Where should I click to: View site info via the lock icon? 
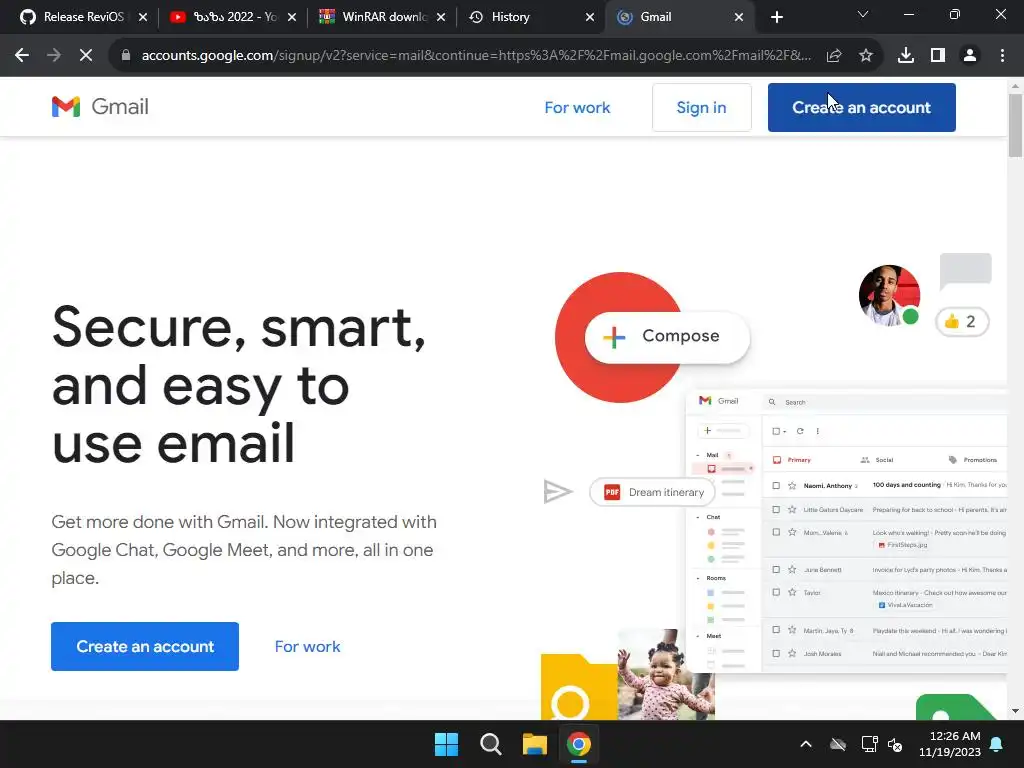click(x=126, y=56)
